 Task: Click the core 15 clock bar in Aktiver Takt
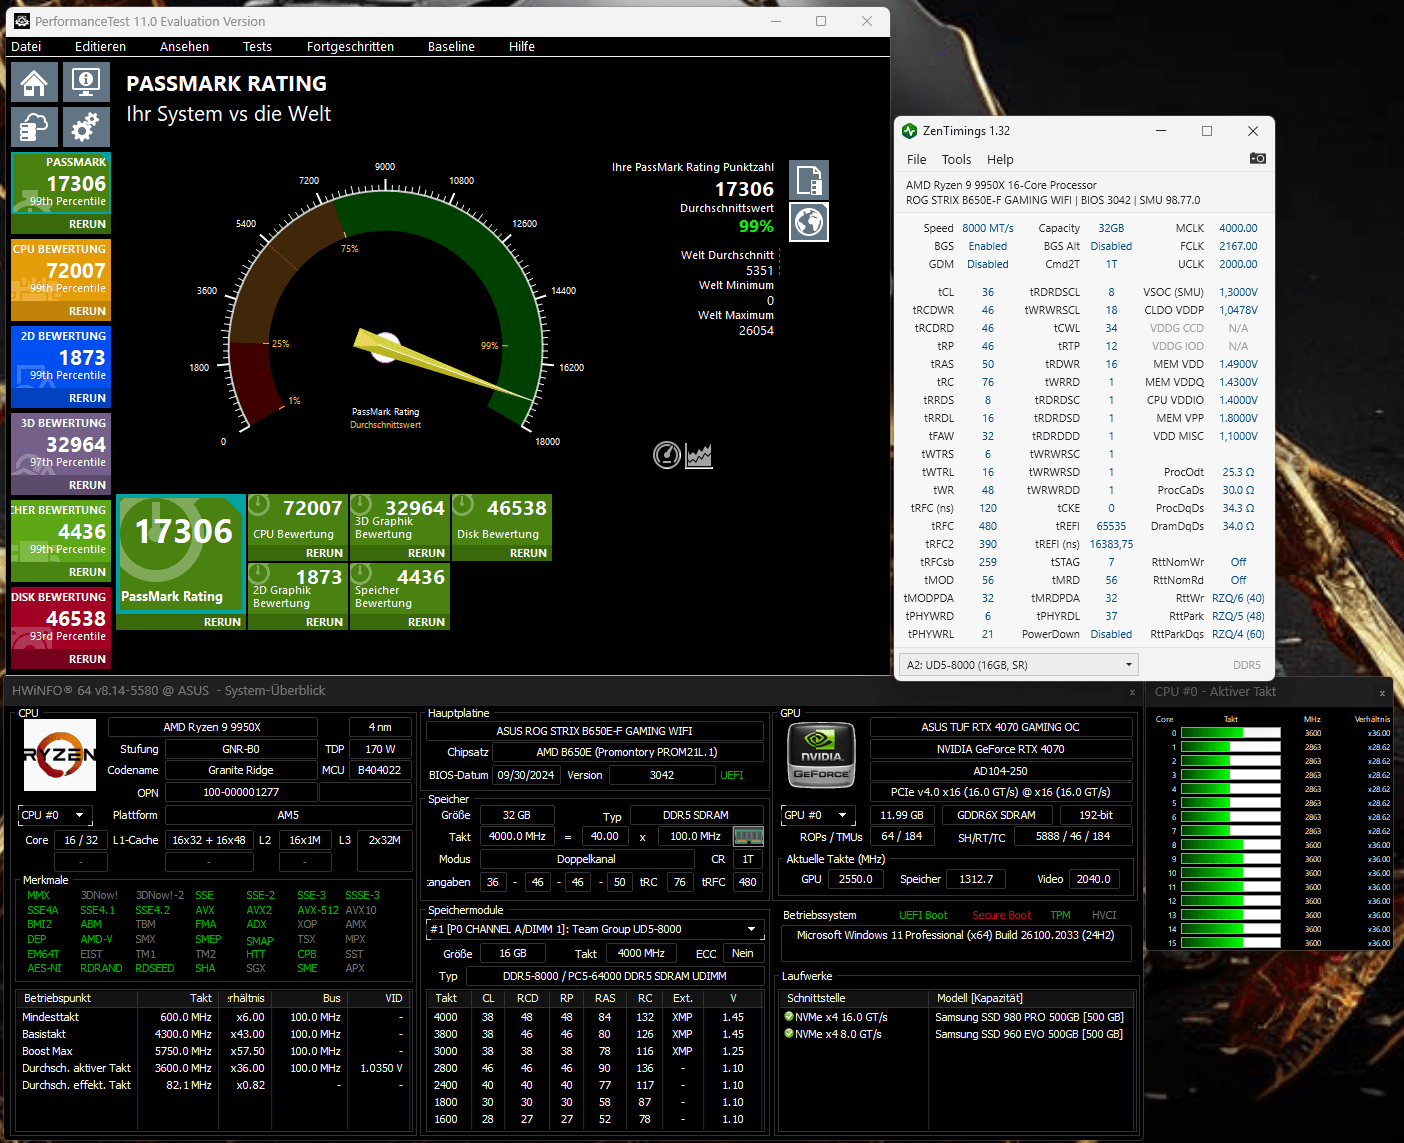tap(1231, 943)
